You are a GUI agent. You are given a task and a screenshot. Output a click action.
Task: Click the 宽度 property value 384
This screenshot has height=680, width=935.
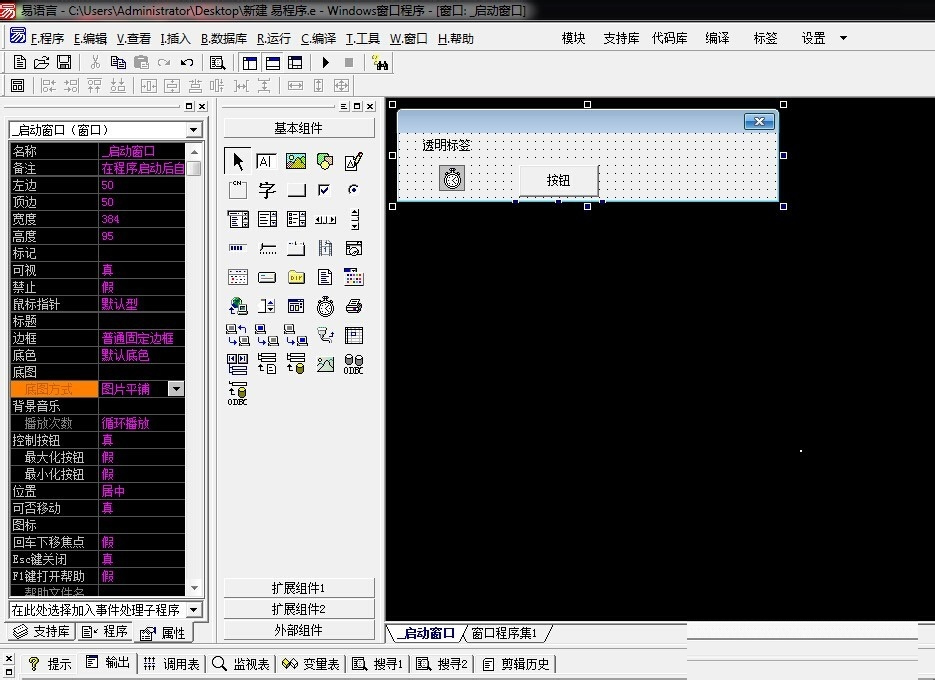[x=140, y=219]
